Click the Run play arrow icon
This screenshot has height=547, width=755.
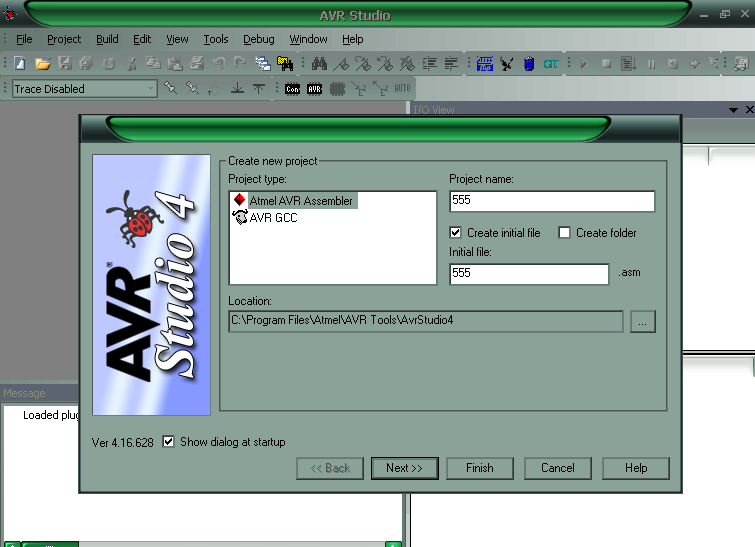(x=584, y=63)
